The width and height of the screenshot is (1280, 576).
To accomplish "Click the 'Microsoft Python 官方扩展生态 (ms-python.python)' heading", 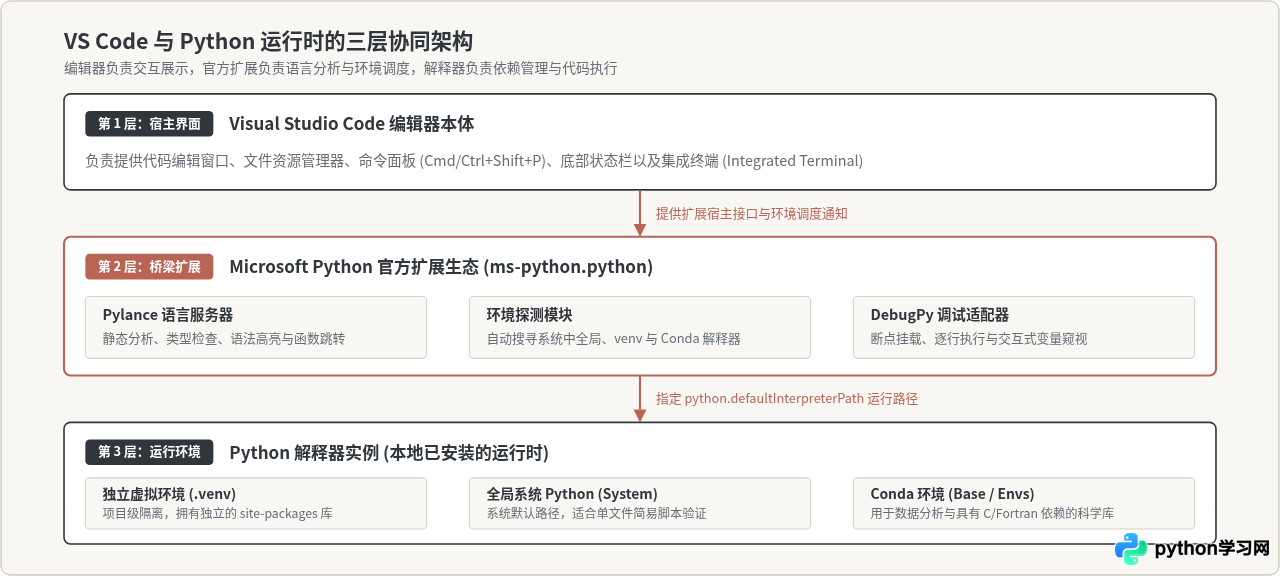I will (x=441, y=267).
